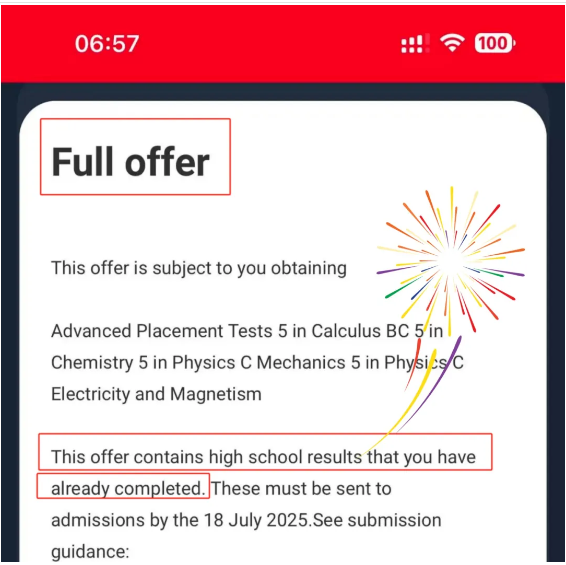This screenshot has height=565, width=566.
Task: Click the sentence 'This offer contains high school results'
Action: (x=206, y=457)
